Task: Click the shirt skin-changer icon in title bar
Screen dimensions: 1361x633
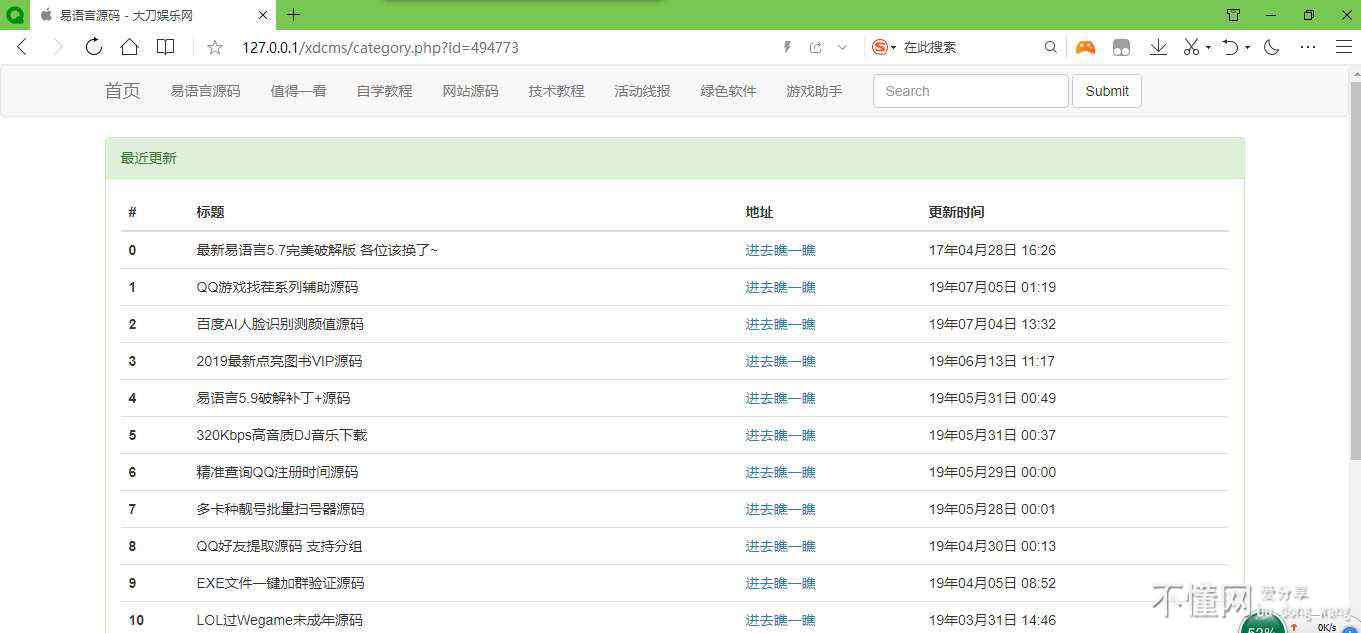Action: 1233,15
